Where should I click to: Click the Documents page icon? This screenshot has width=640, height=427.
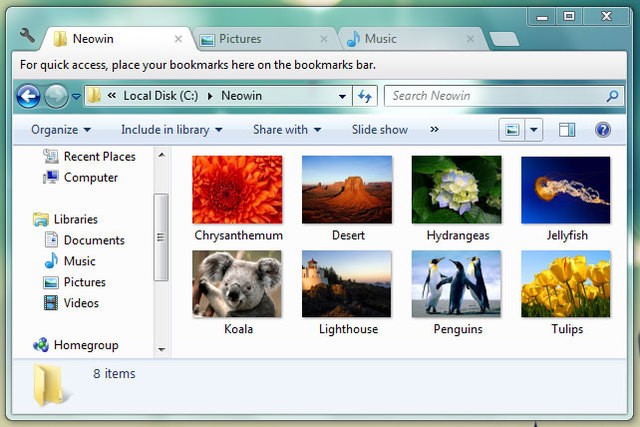coord(51,240)
